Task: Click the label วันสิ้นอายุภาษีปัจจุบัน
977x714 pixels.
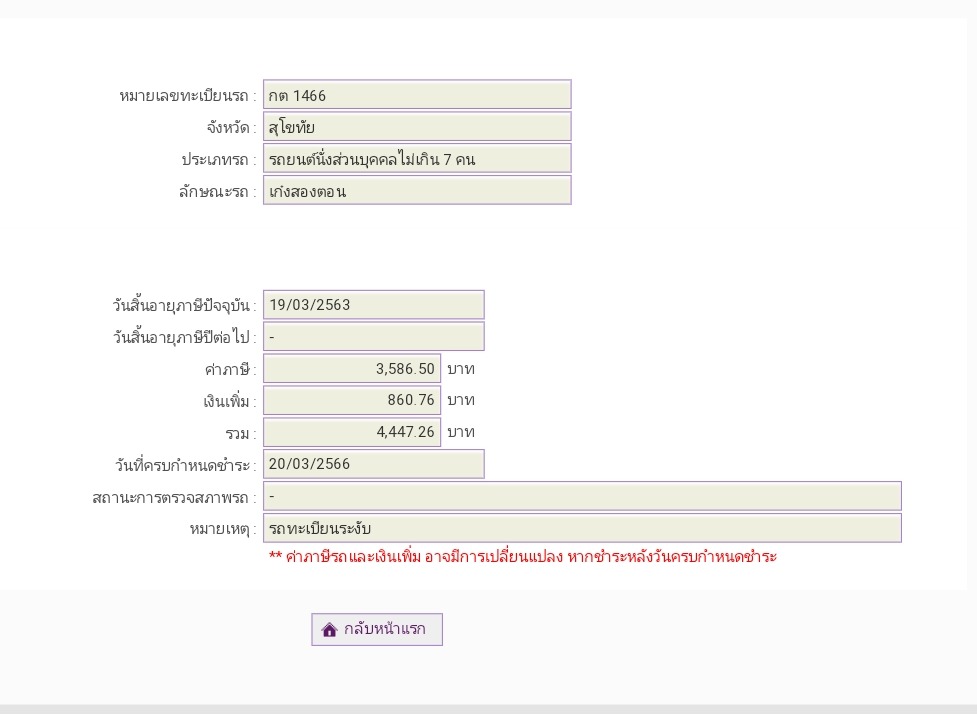Action: coord(184,305)
